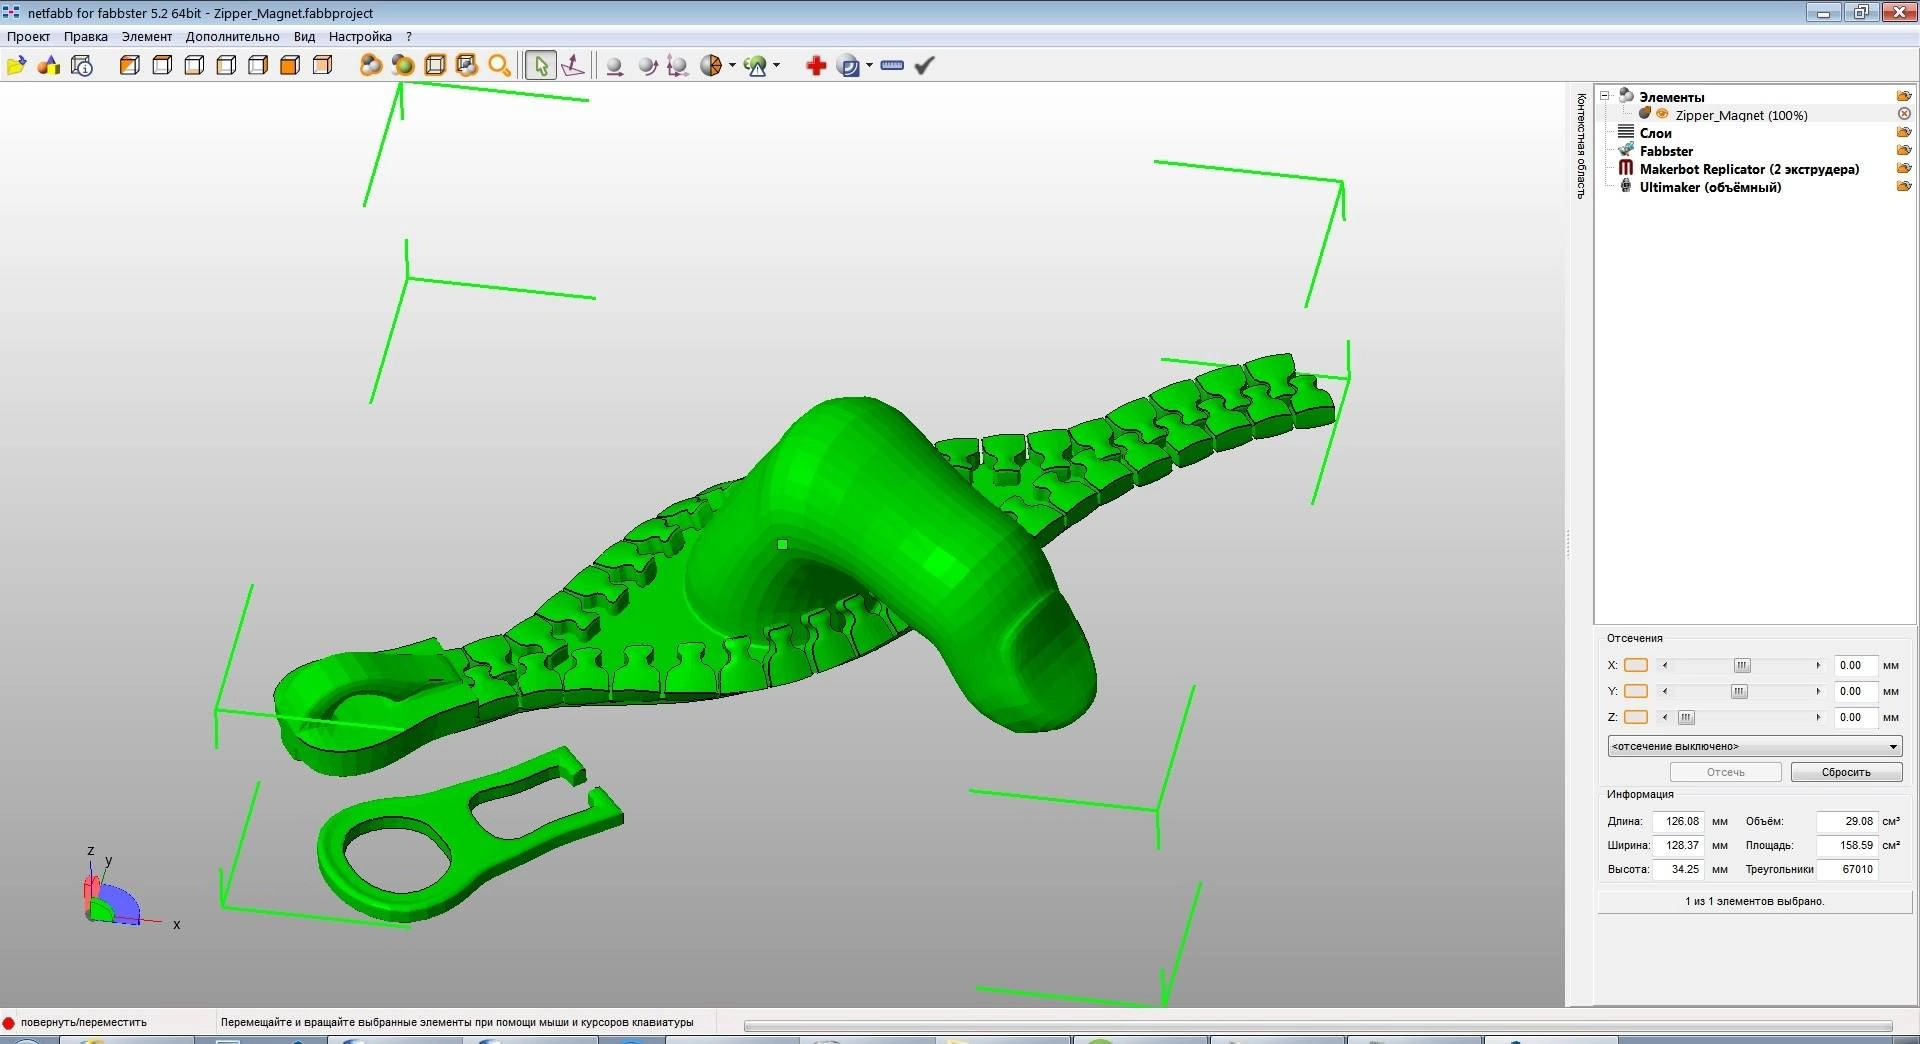
Task: Open the Элемент menu
Action: [x=146, y=36]
